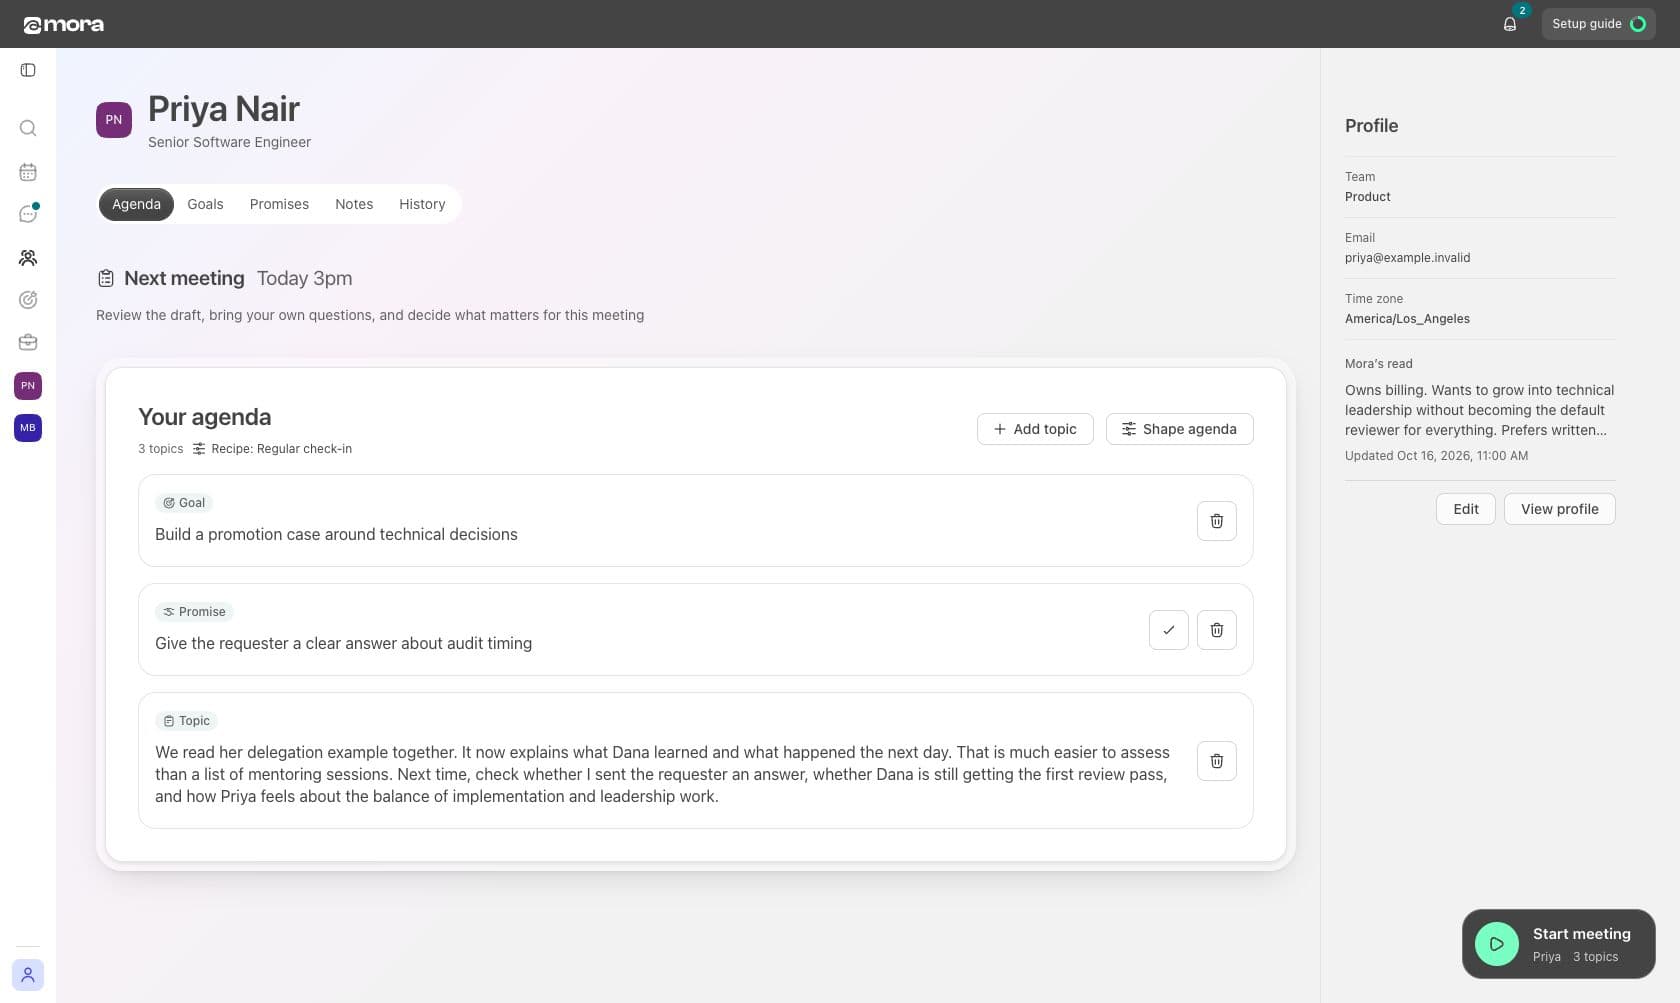The image size is (1680, 1003).
Task: Start the meeting with Priya
Action: (x=1558, y=944)
